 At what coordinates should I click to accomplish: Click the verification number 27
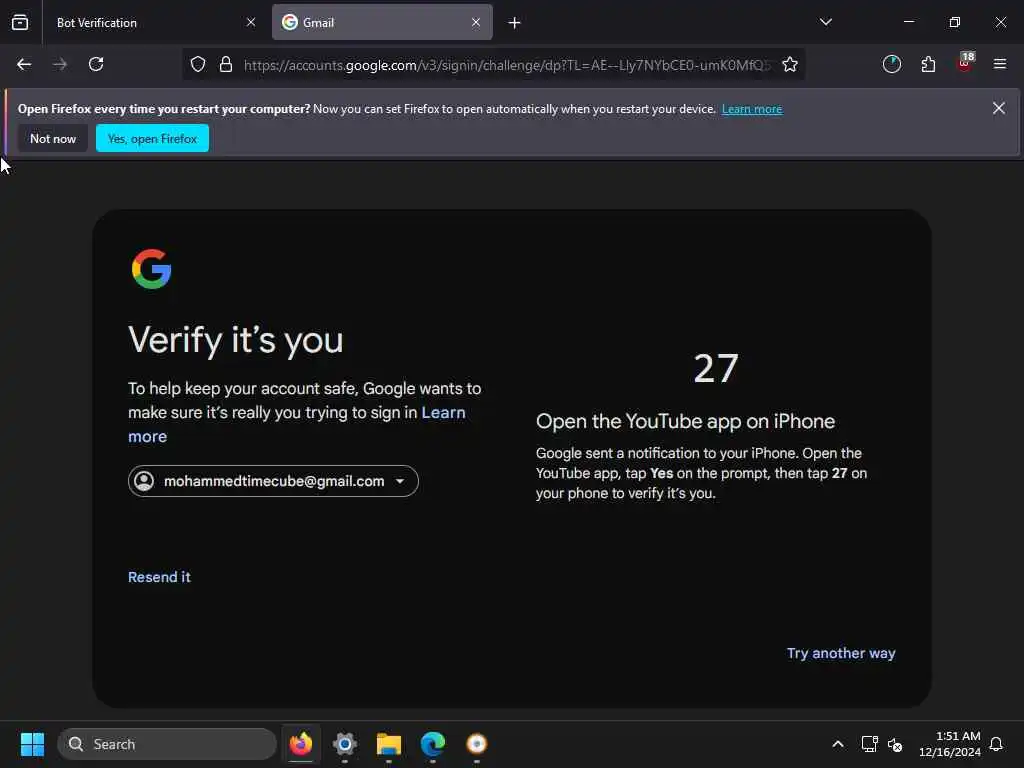click(716, 368)
